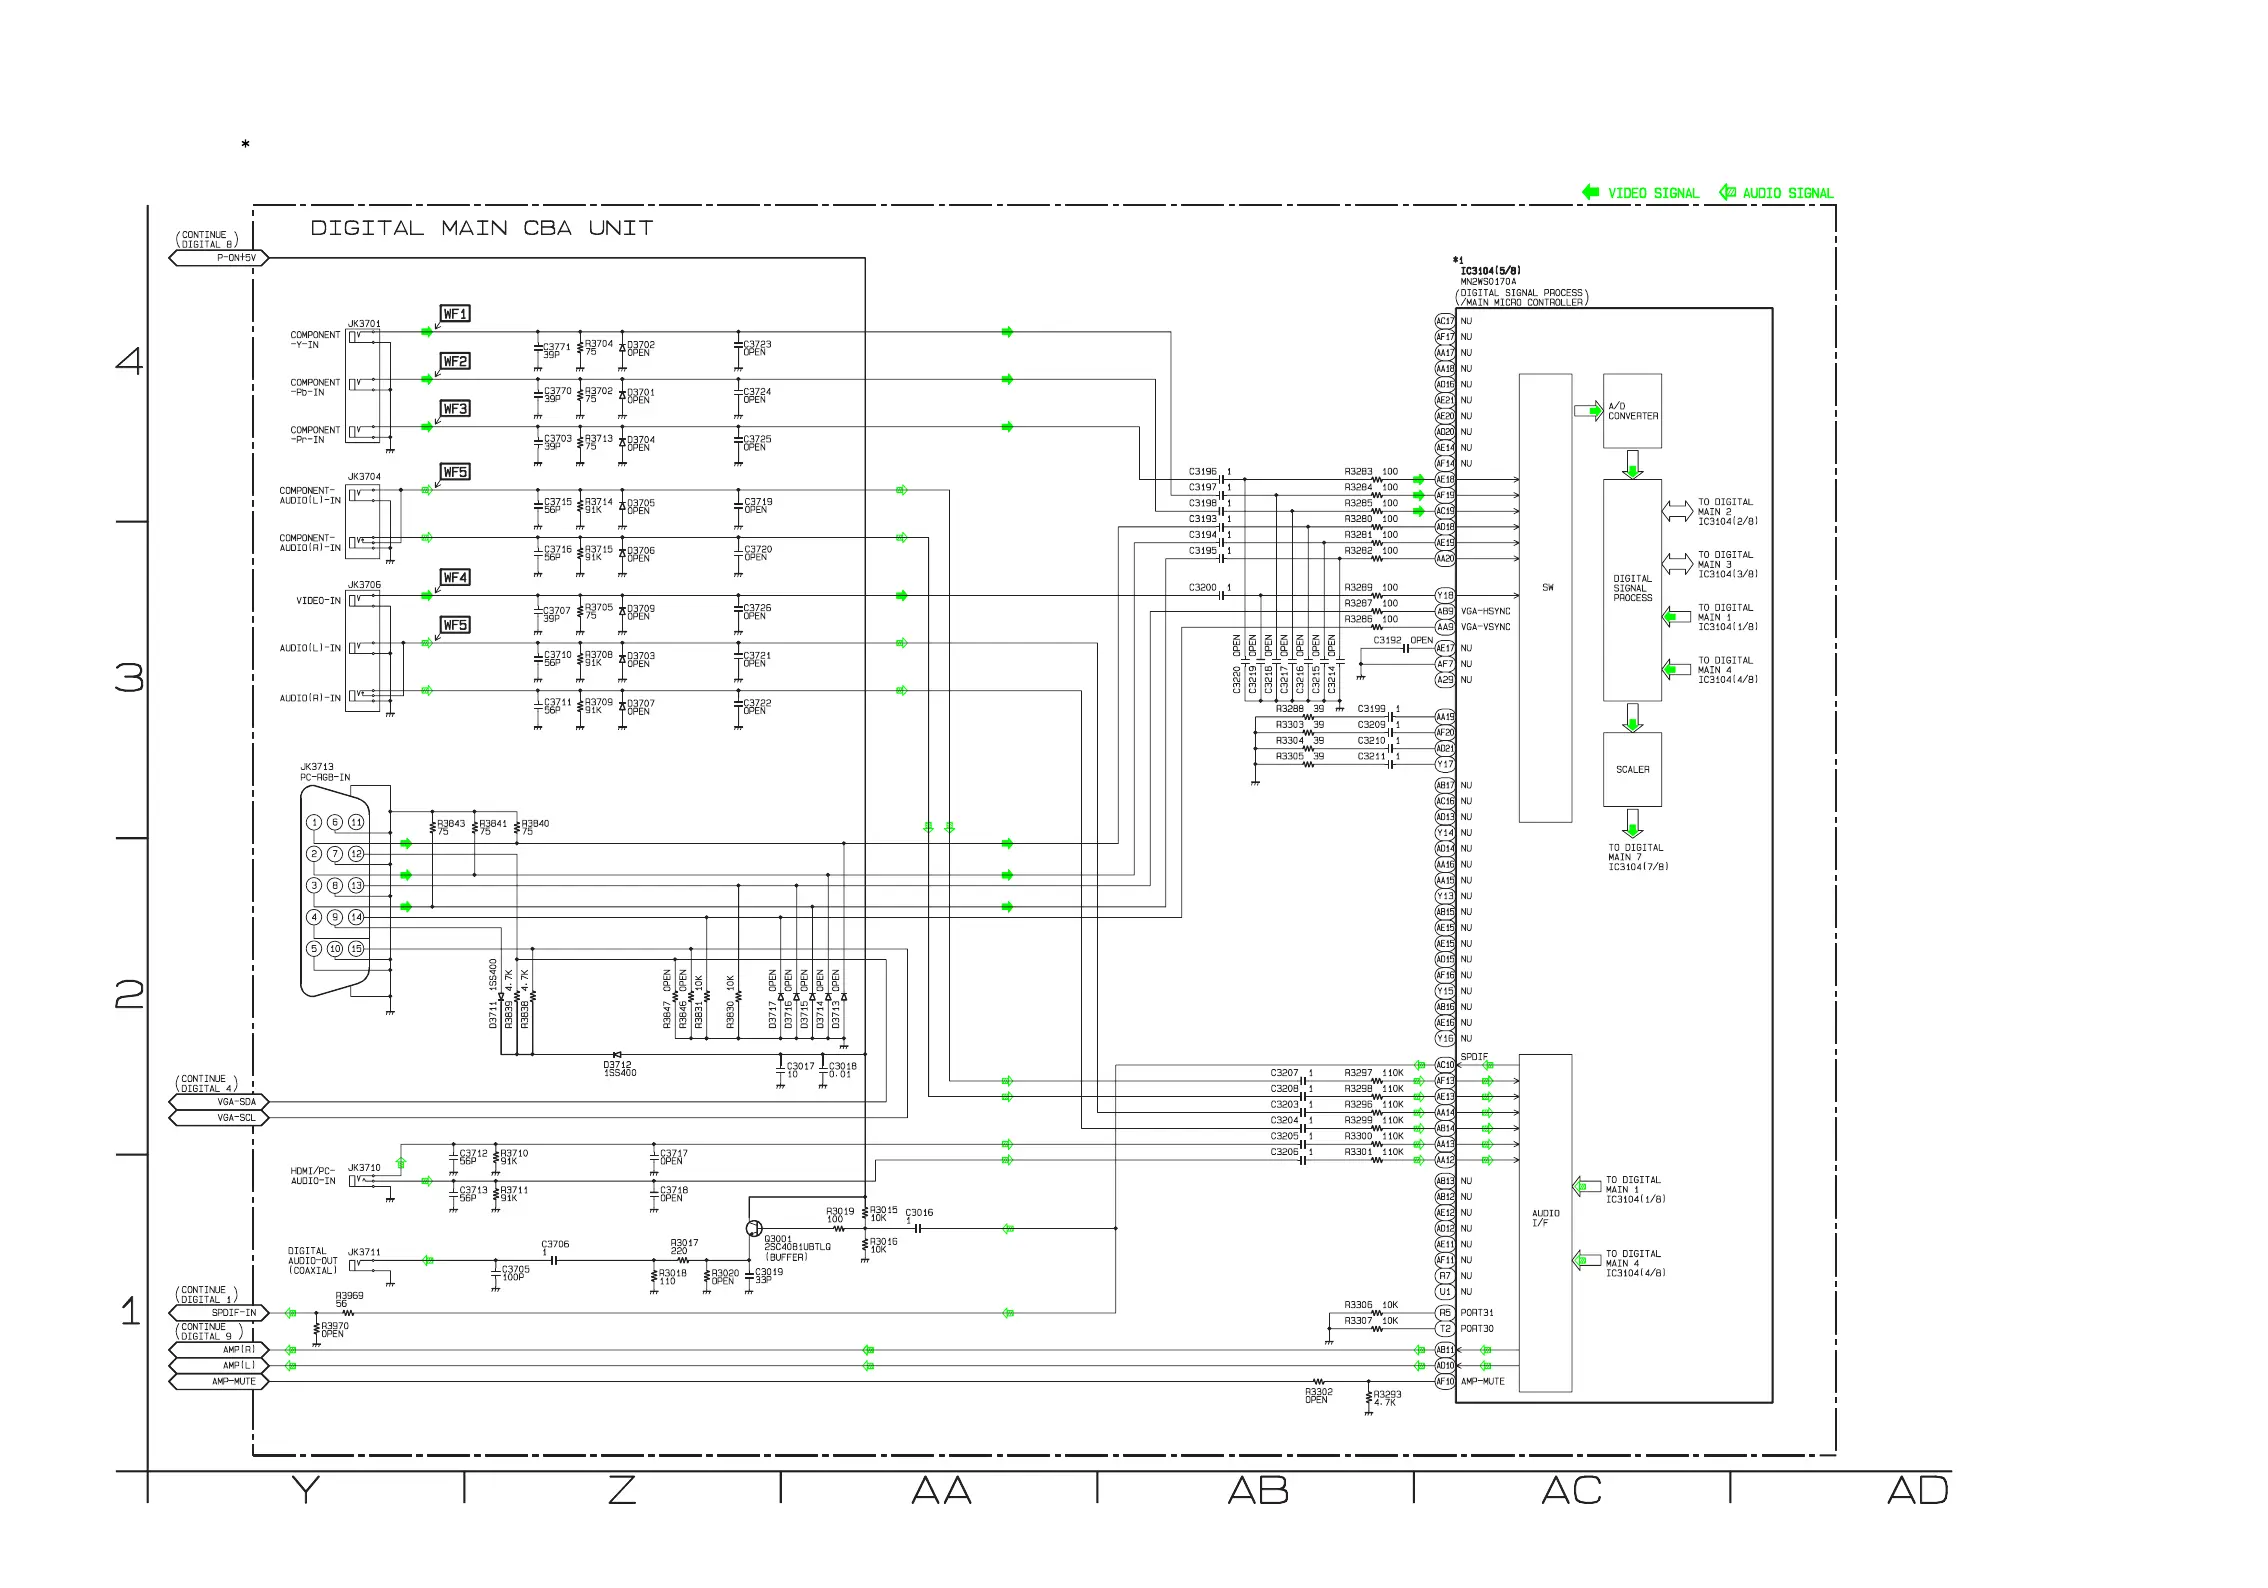
Task: Click the R3302 OPEN resistor label
Action: tap(1318, 1396)
